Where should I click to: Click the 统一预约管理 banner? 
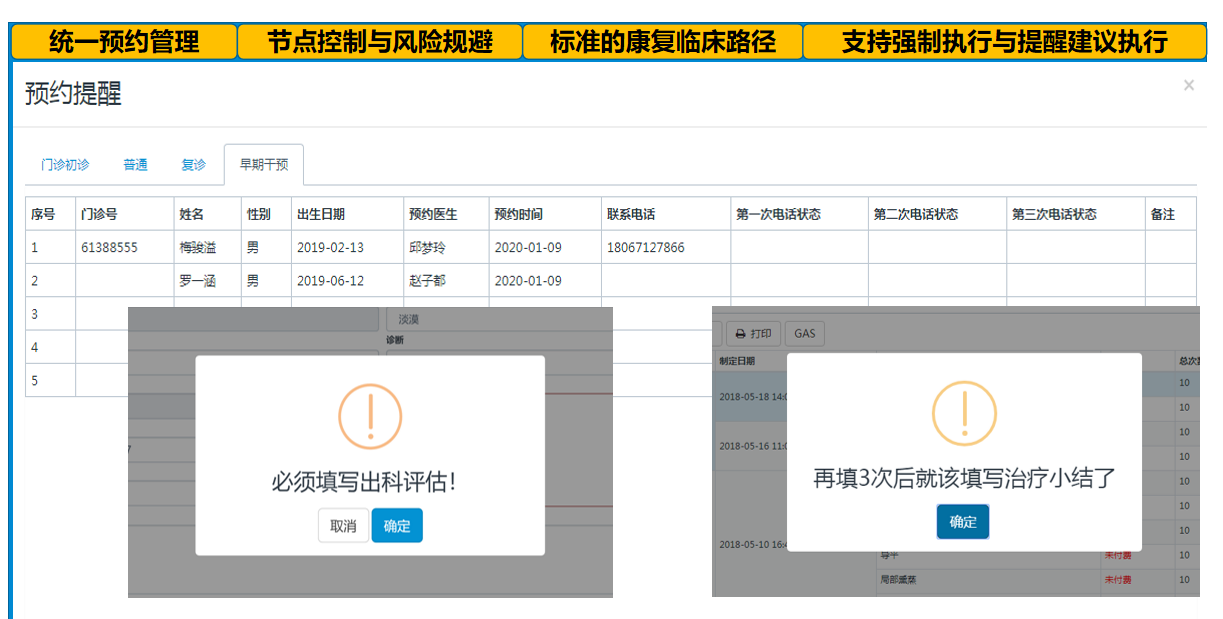point(124,42)
